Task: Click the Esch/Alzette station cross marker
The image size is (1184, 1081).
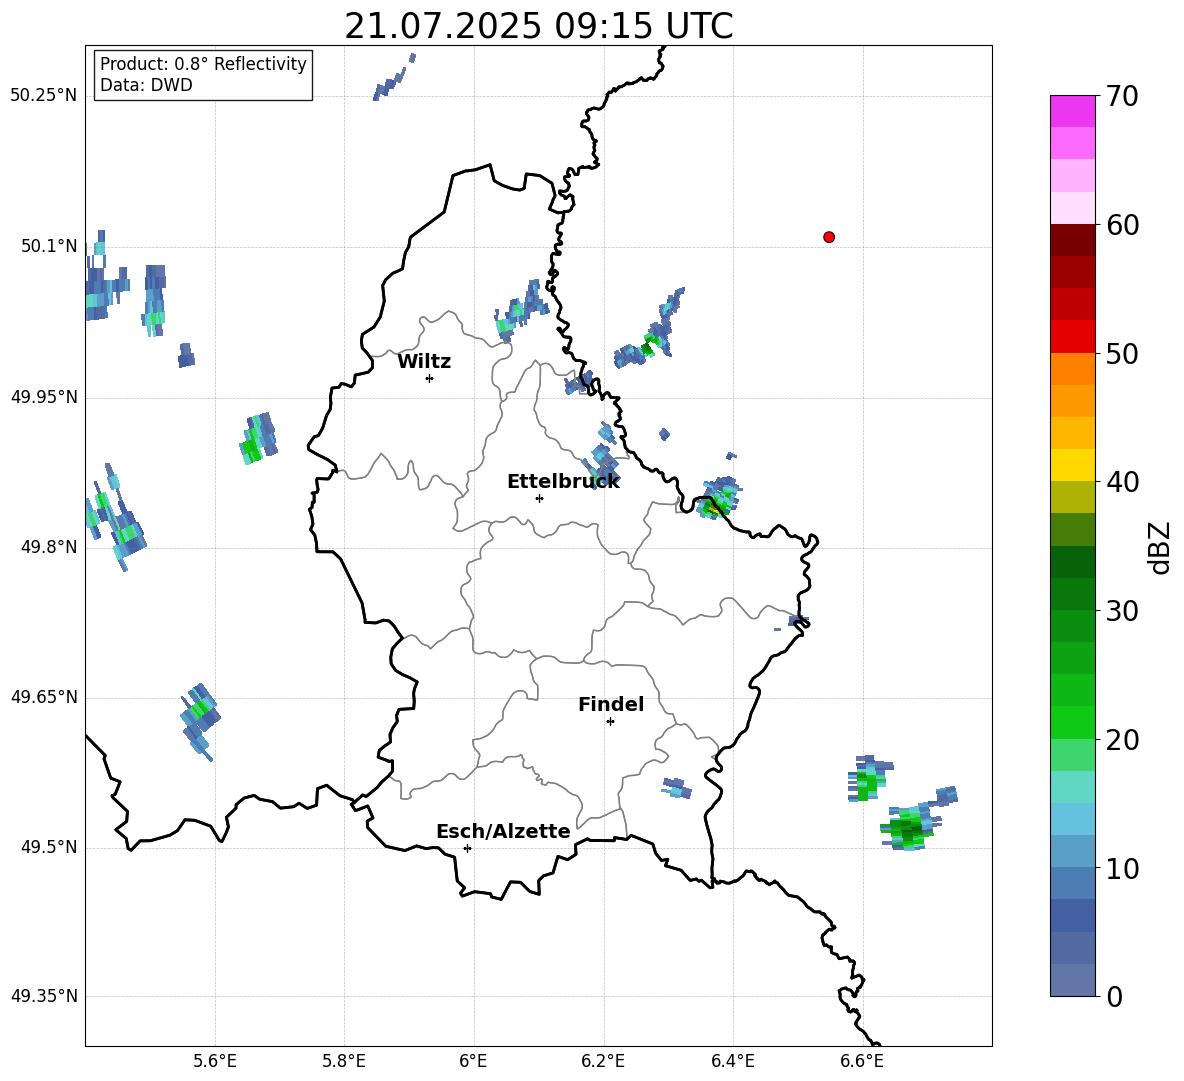Action: coord(467,848)
